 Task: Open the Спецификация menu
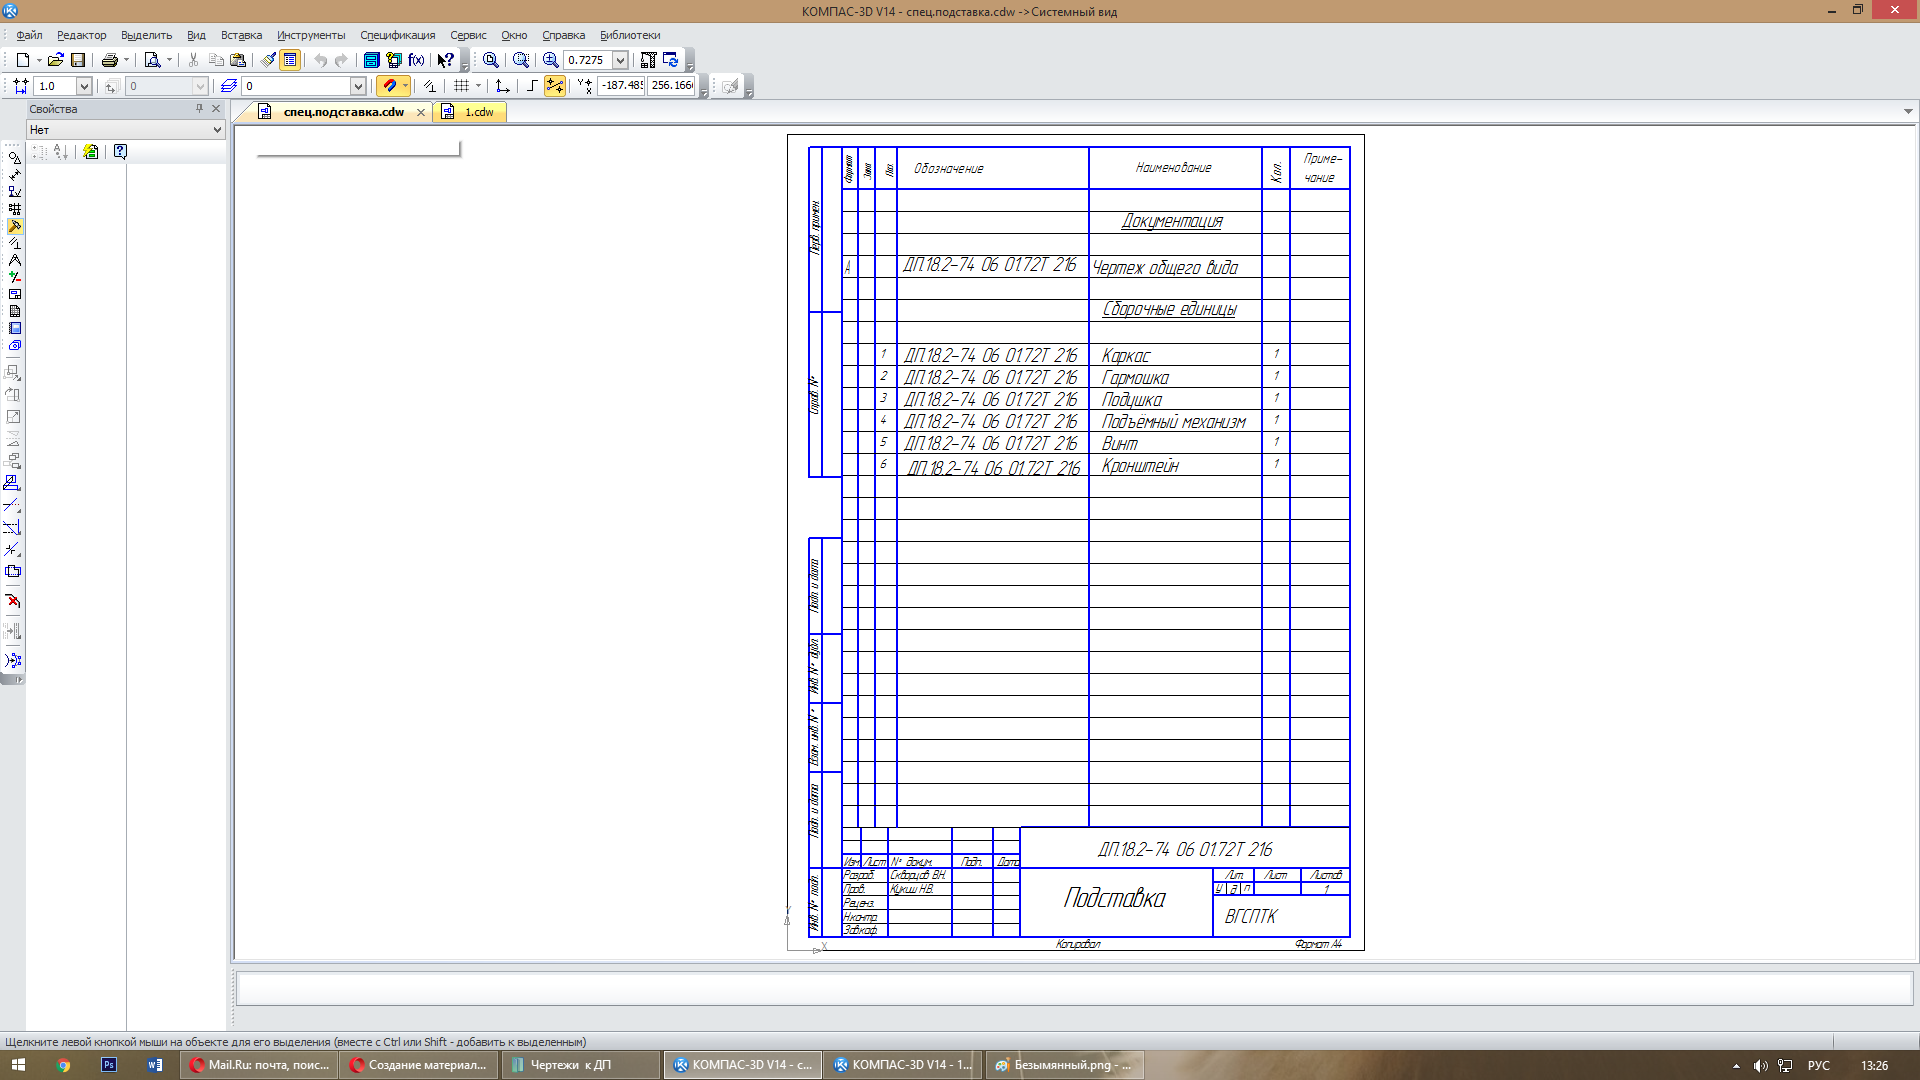coord(397,35)
